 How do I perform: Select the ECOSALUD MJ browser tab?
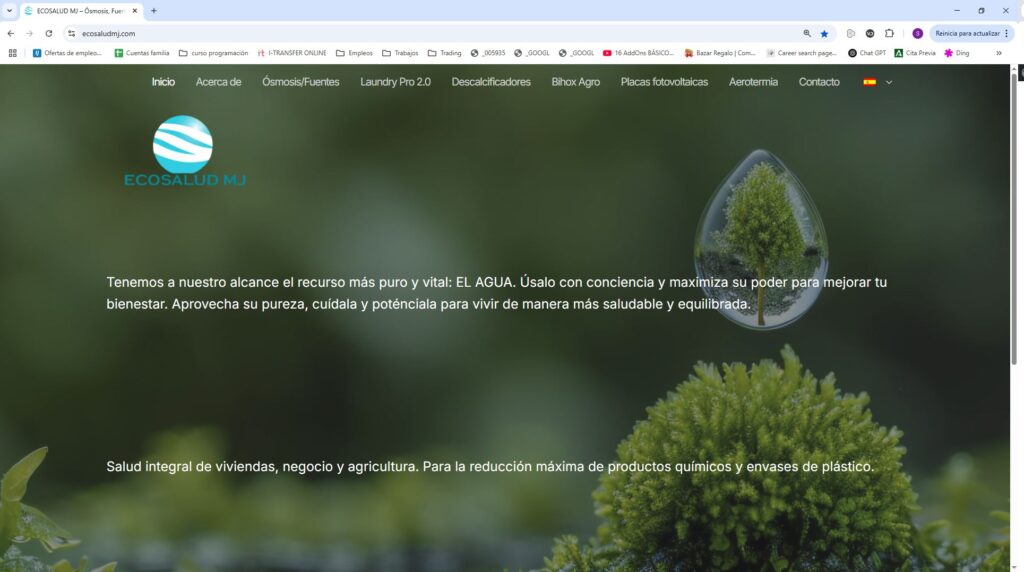(80, 11)
